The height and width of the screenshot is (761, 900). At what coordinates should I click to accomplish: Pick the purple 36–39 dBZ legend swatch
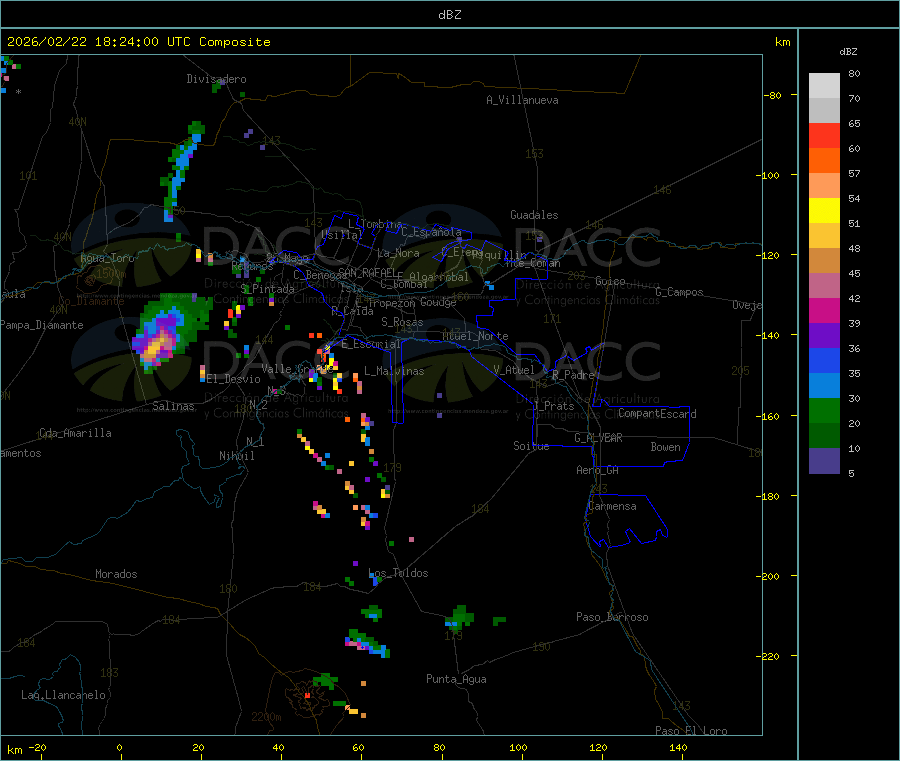(824, 335)
